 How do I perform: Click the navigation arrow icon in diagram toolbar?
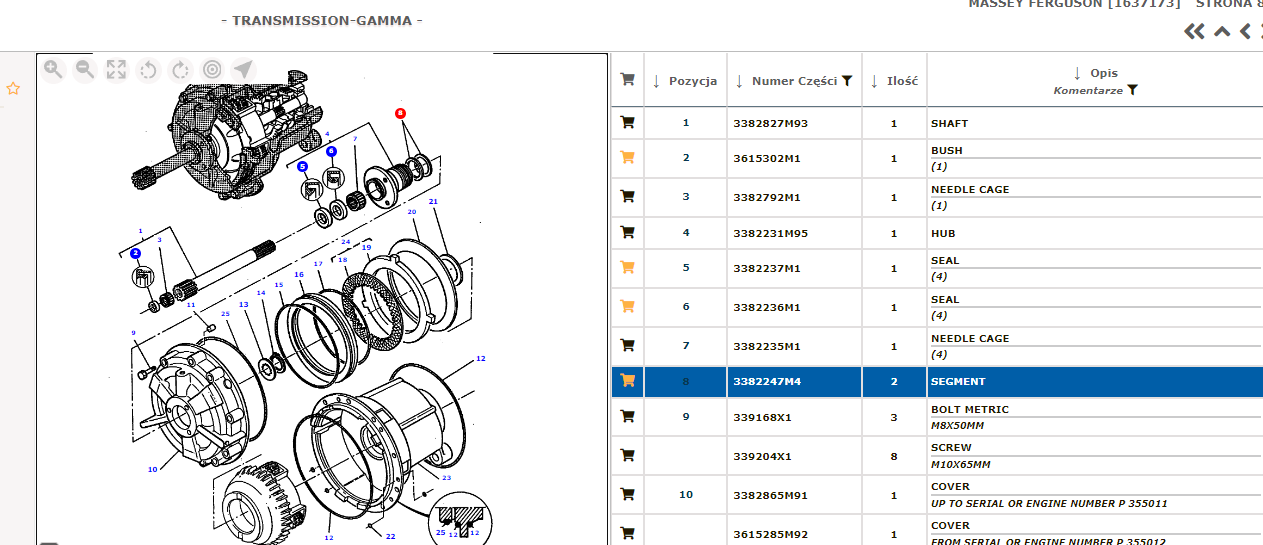point(243,69)
